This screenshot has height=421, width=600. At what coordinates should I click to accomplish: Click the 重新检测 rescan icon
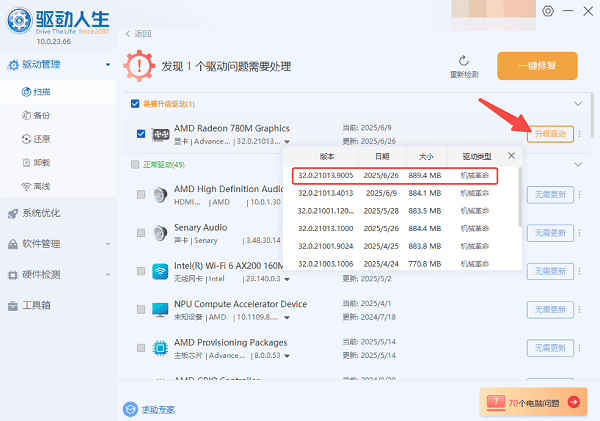click(464, 61)
